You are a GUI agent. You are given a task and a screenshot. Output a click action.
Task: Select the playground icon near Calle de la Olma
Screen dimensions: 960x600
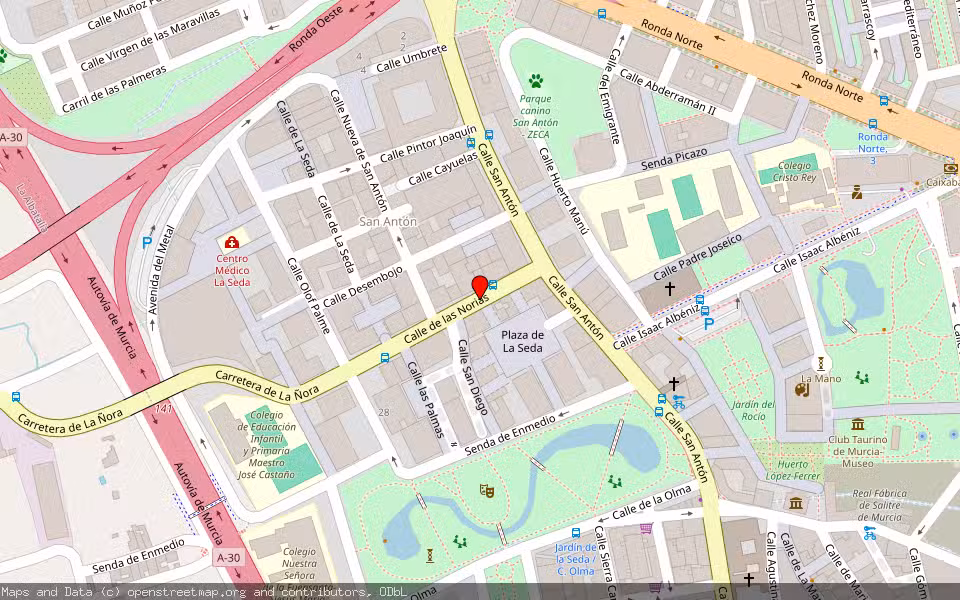613,483
